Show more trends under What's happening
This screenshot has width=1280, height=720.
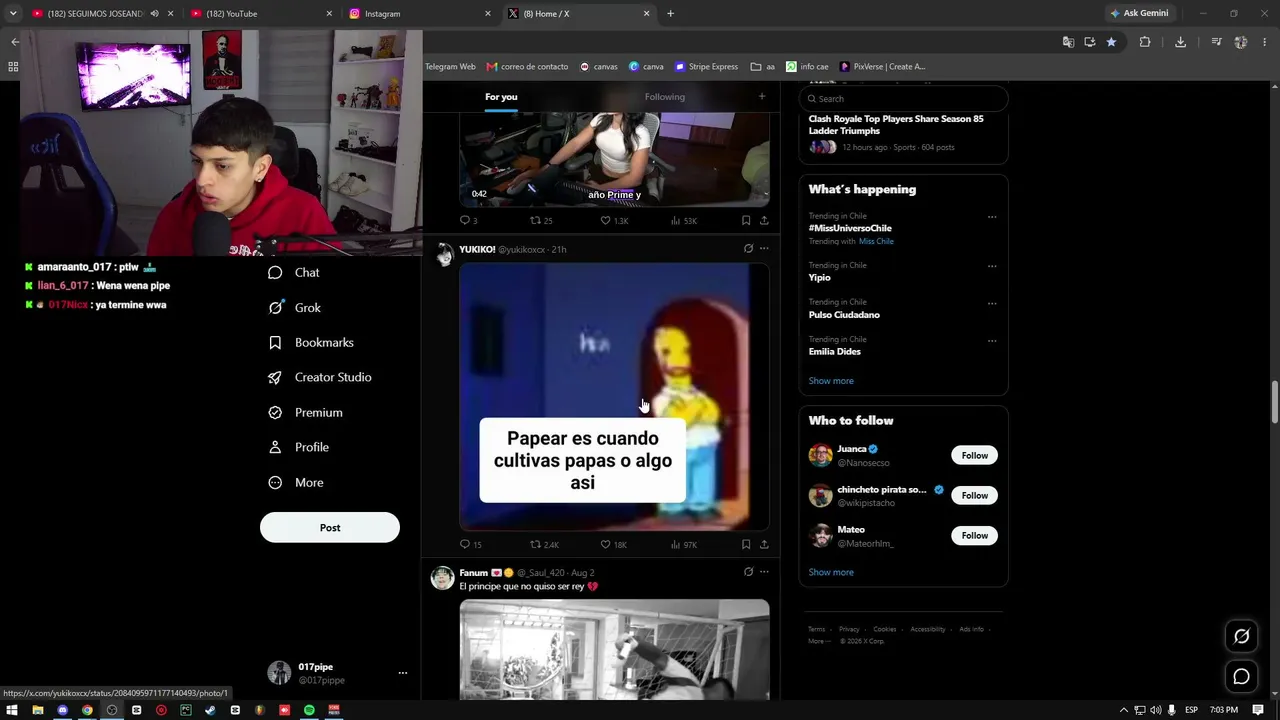coord(831,381)
